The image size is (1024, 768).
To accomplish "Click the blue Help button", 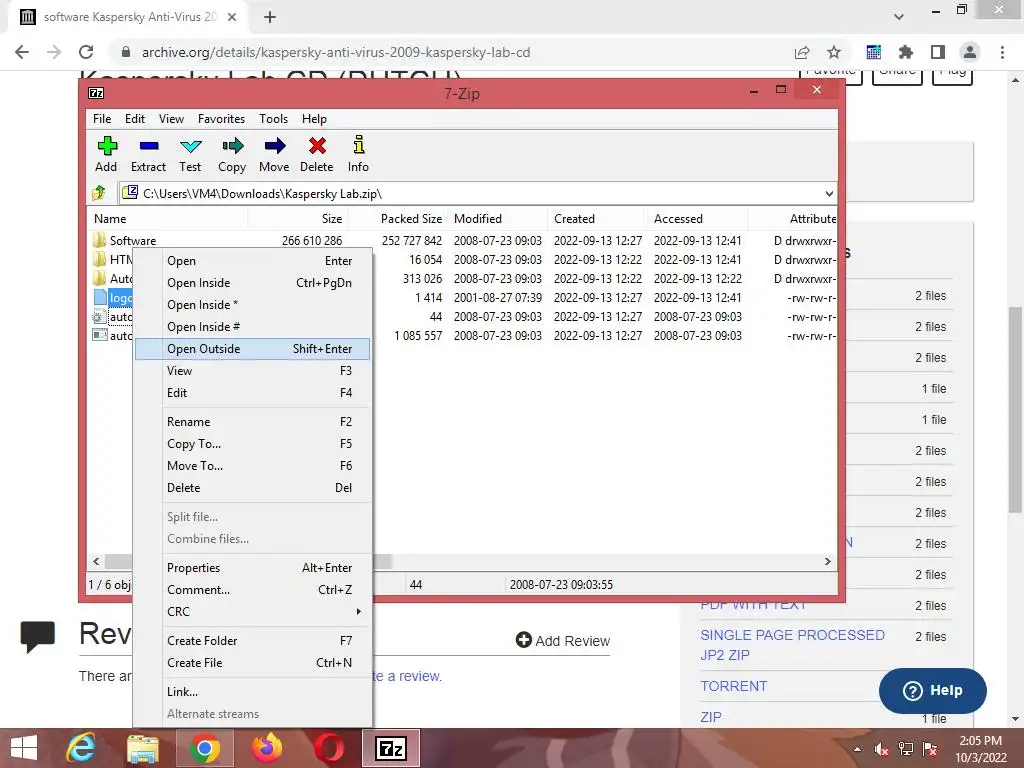I will click(x=933, y=691).
